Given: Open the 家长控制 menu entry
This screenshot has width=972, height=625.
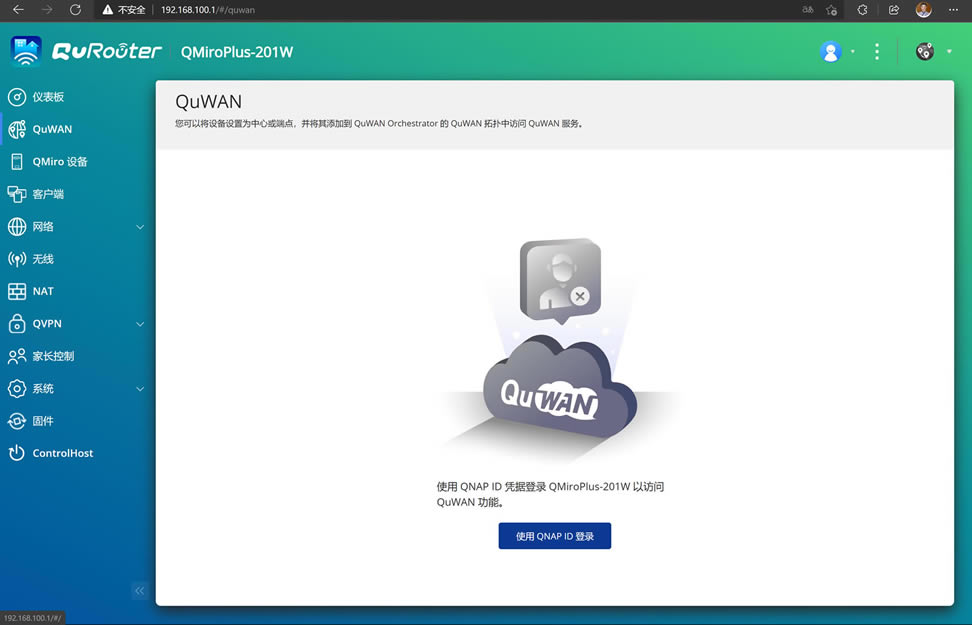Looking at the screenshot, I should (x=53, y=356).
